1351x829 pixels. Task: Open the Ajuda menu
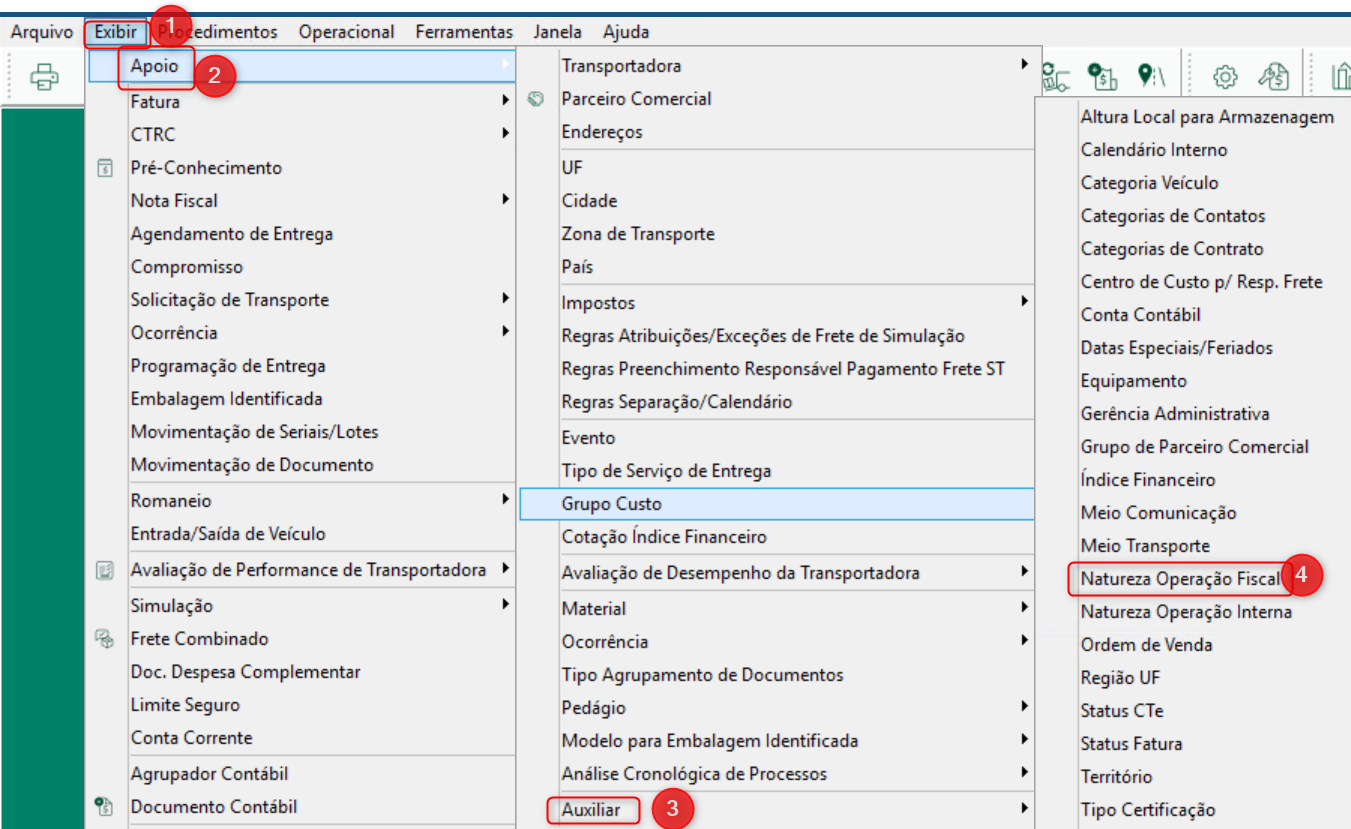pyautogui.click(x=626, y=32)
